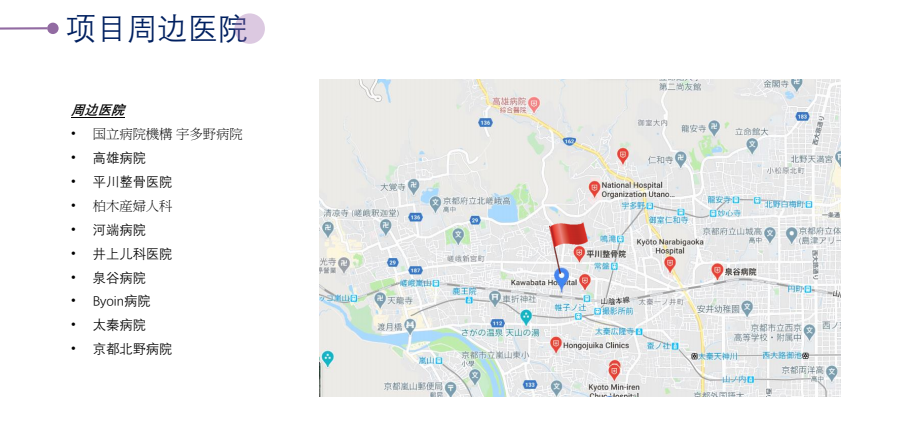This screenshot has width=901, height=421.
Task: Select the 高雄病院 hospital map pin
Action: (x=534, y=105)
